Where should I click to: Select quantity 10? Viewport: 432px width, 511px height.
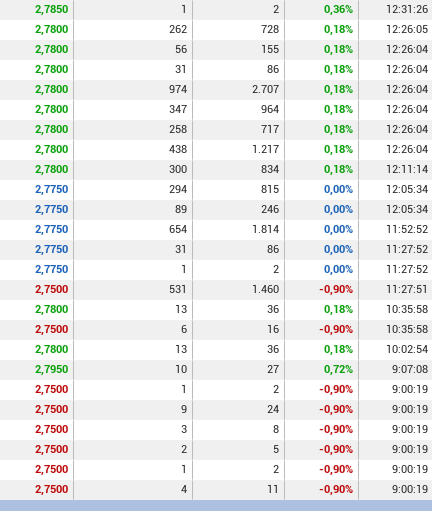(181, 369)
